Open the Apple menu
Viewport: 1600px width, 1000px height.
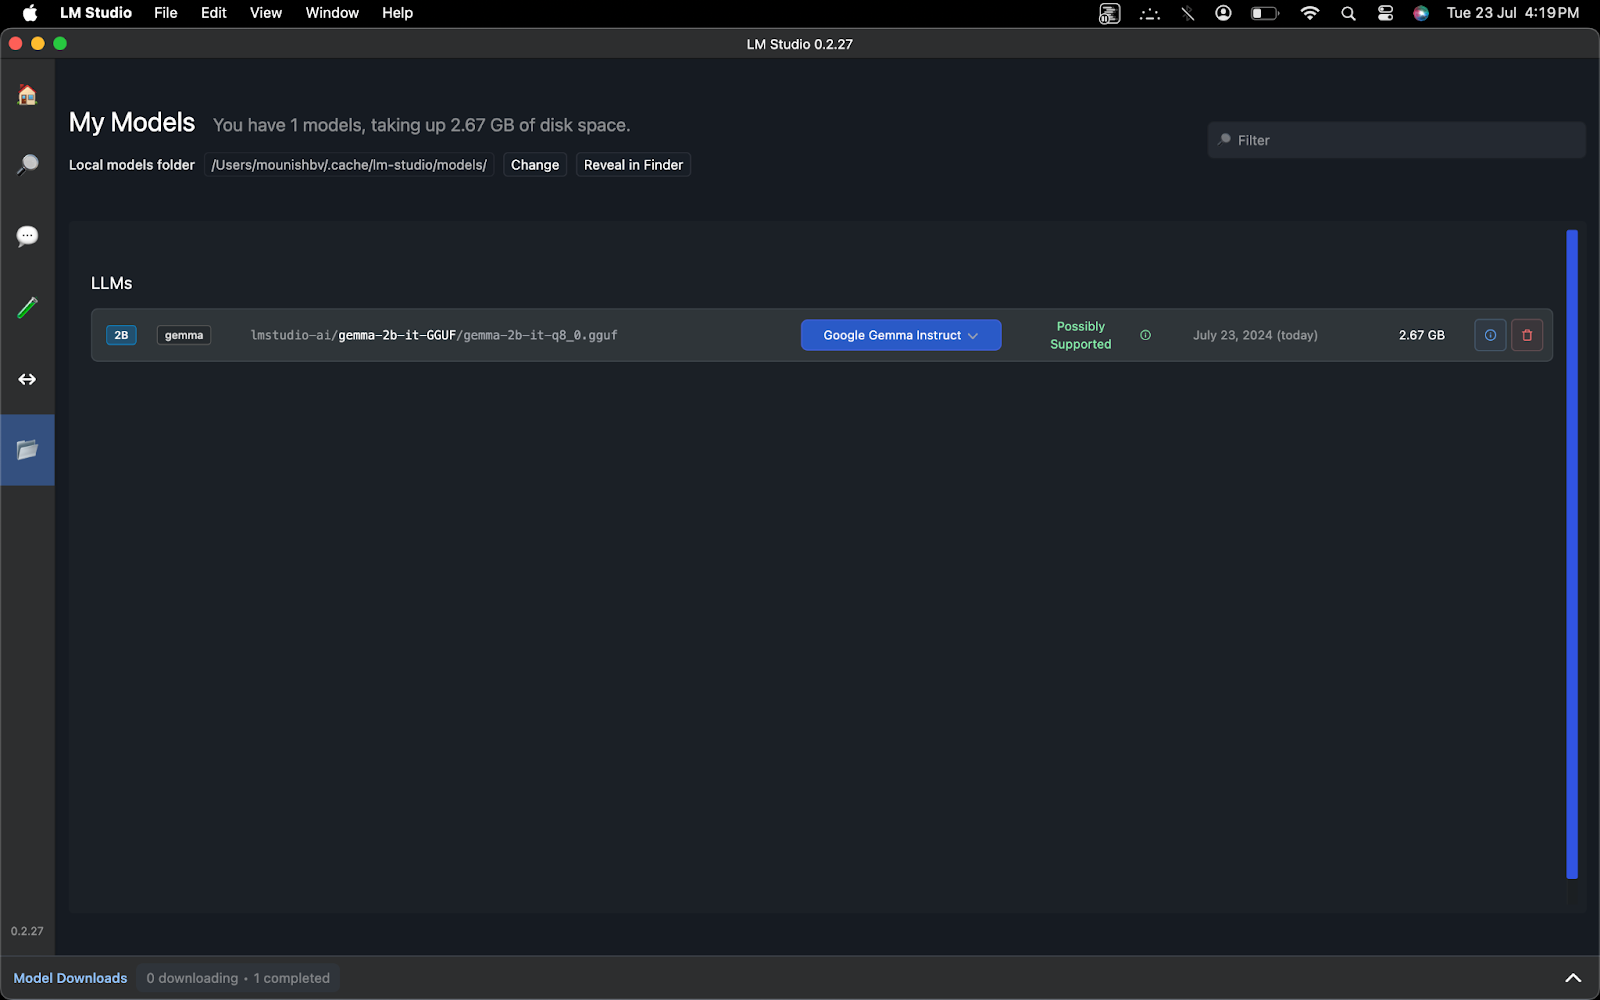pos(30,13)
